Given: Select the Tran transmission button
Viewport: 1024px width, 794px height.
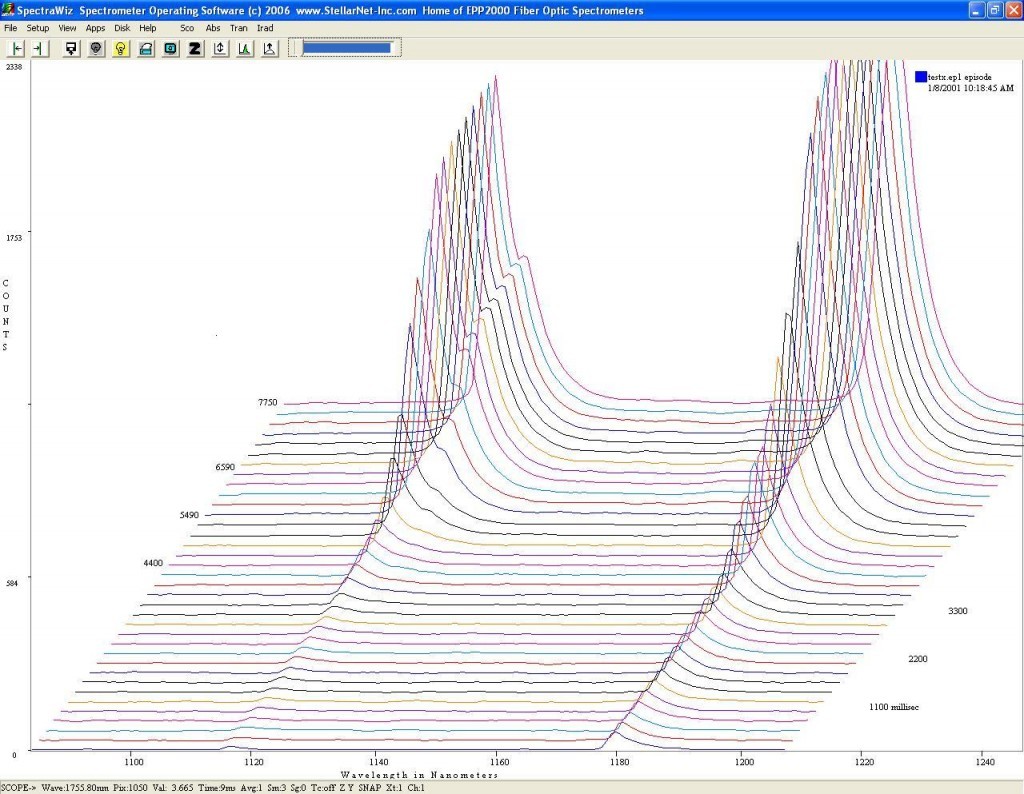Looking at the screenshot, I should 239,28.
